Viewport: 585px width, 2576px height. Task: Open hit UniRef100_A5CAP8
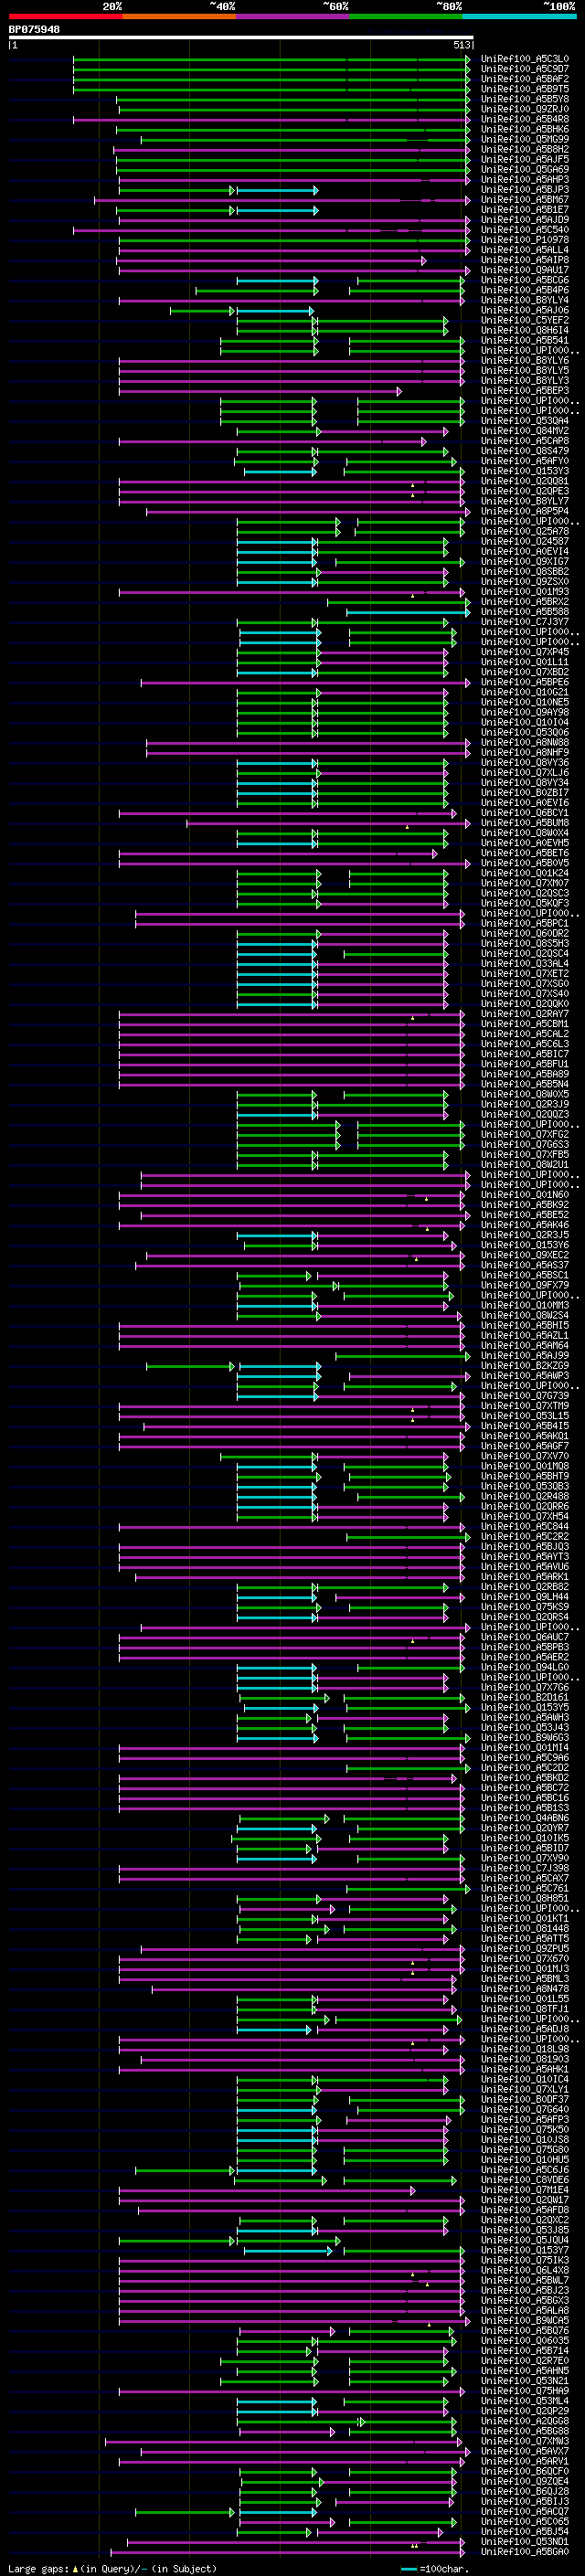coord(525,441)
